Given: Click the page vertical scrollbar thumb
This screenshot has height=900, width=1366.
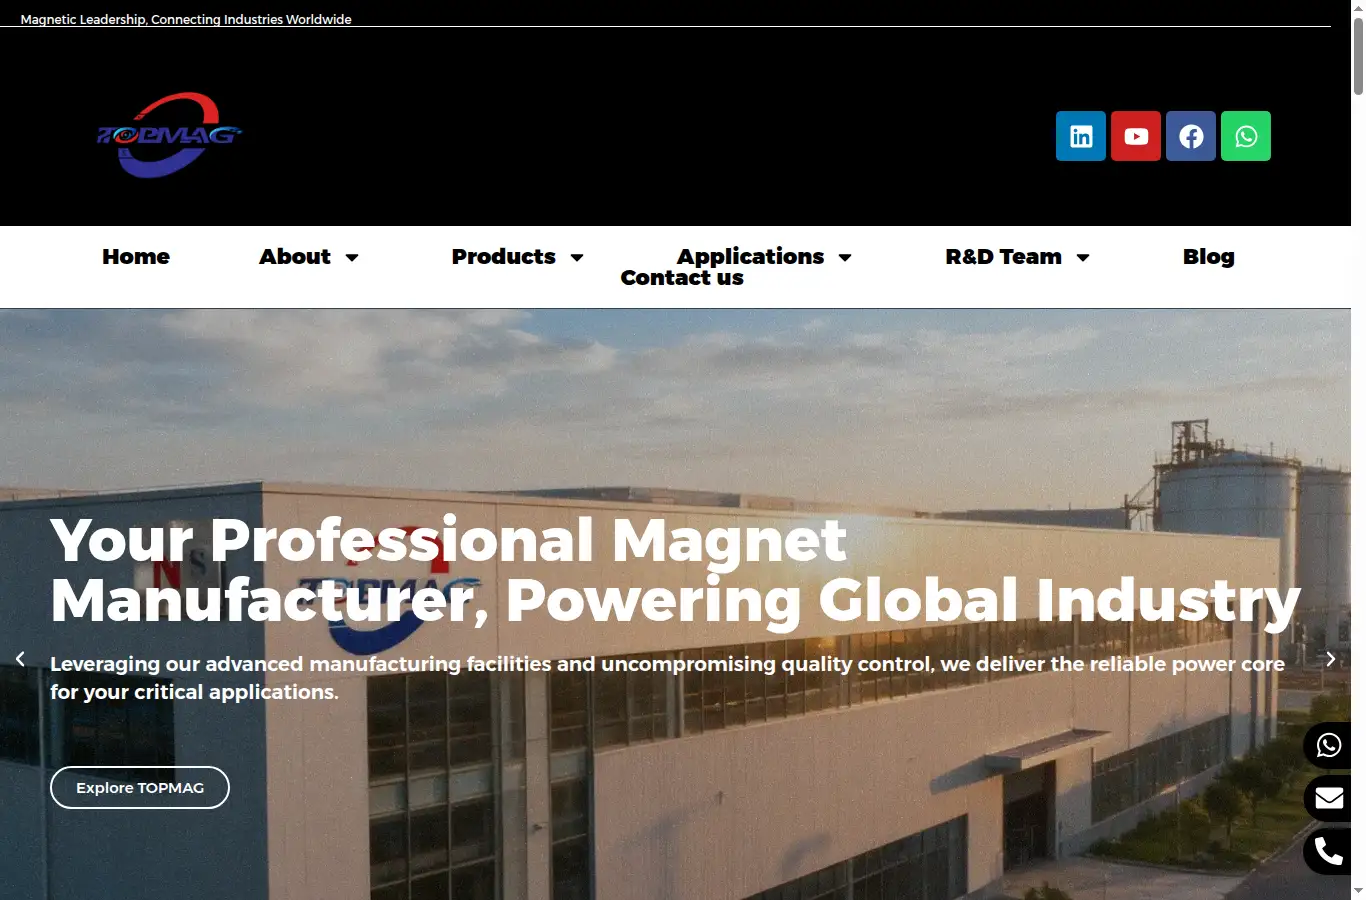Looking at the screenshot, I should click(x=1358, y=55).
